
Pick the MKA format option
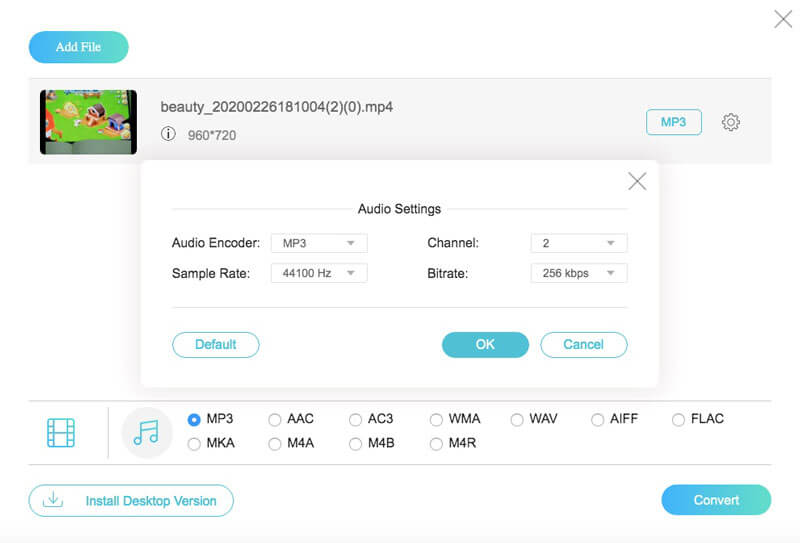[x=194, y=444]
